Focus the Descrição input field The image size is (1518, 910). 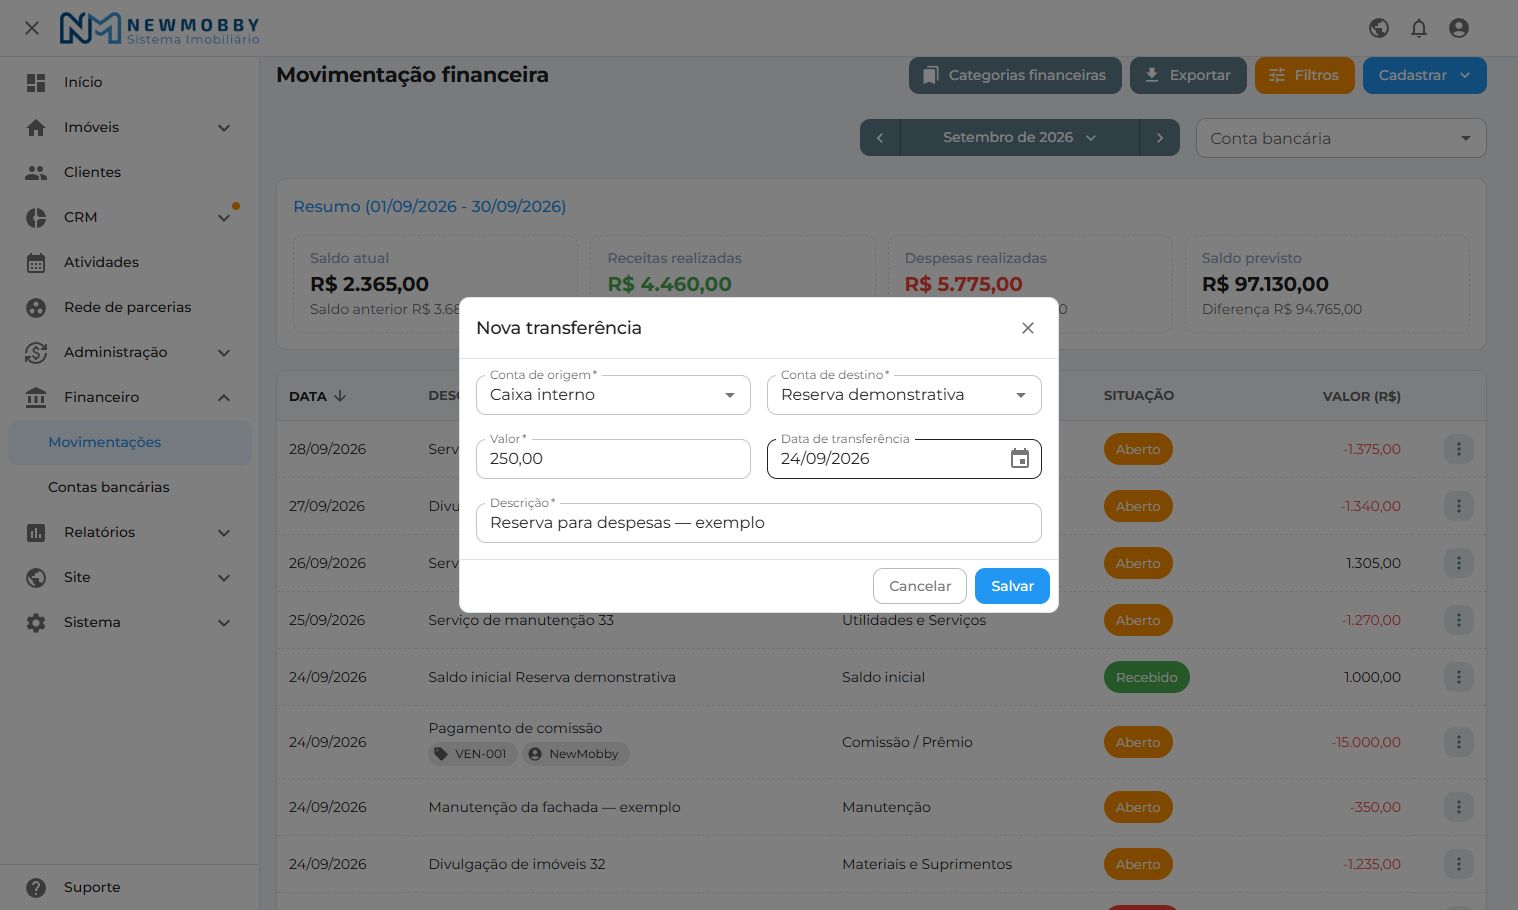(759, 523)
